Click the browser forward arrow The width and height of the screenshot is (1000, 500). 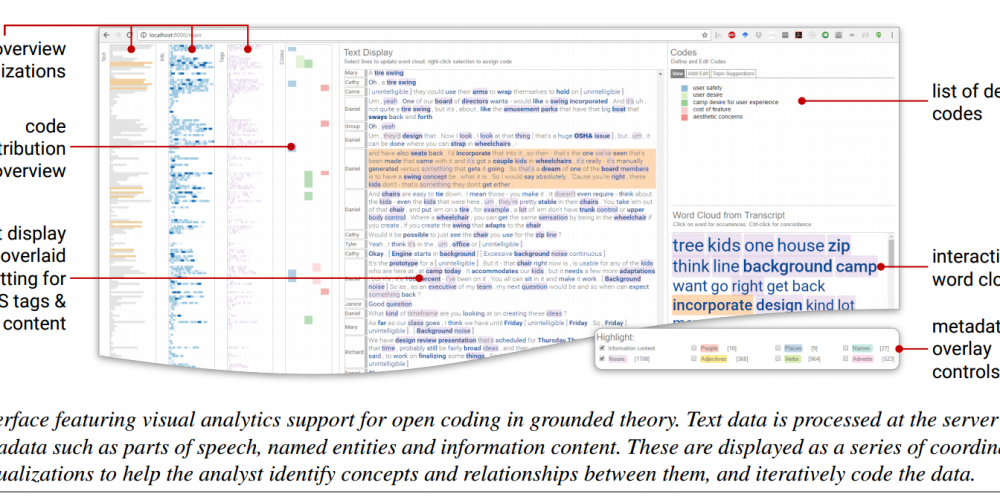tap(118, 35)
